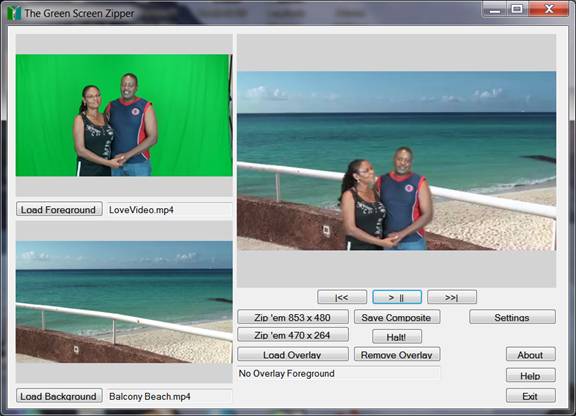Open Help
Image resolution: width=576 pixels, height=416 pixels.
click(530, 375)
